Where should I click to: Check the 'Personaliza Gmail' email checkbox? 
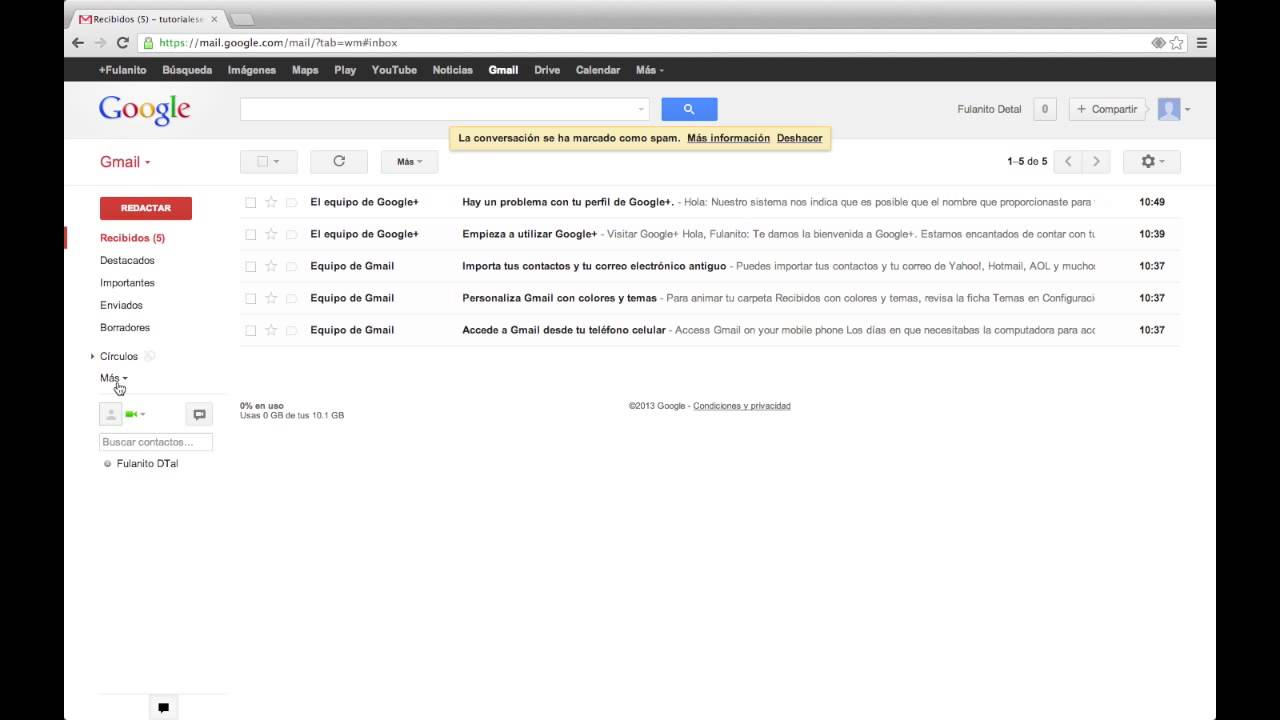(x=250, y=298)
